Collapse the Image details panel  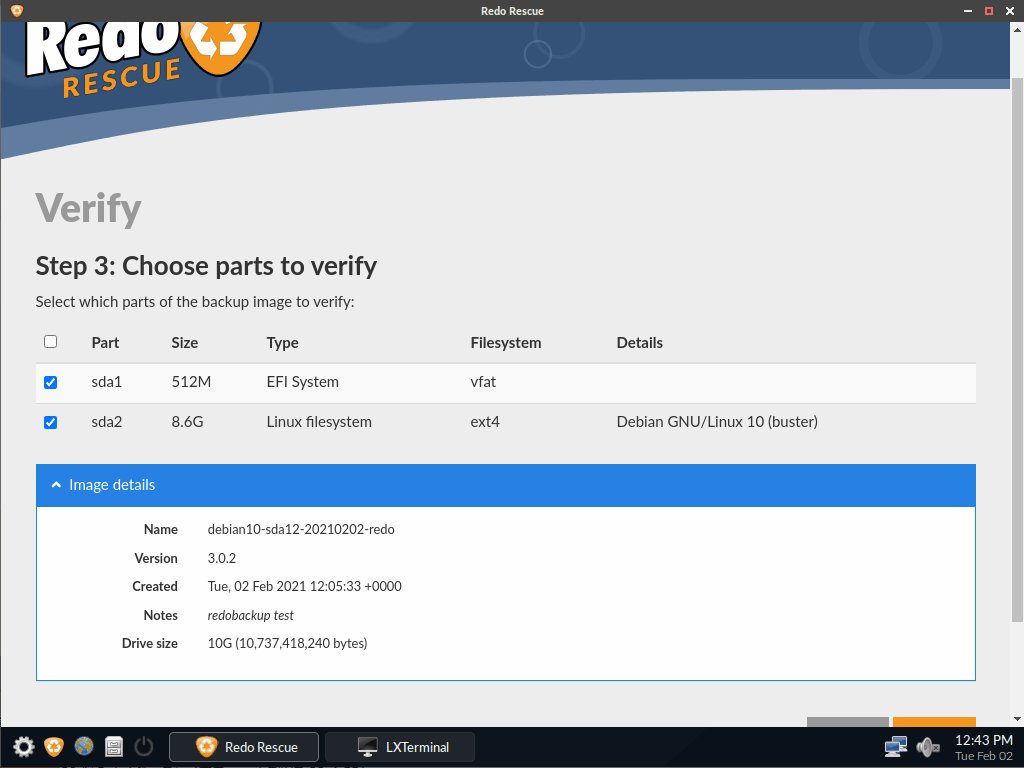pyautogui.click(x=505, y=485)
